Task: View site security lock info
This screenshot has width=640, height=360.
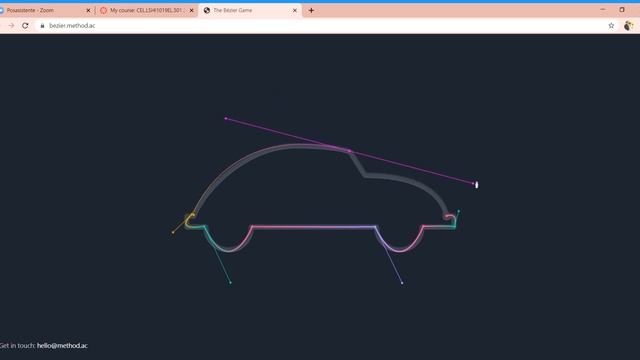Action: tap(42, 26)
